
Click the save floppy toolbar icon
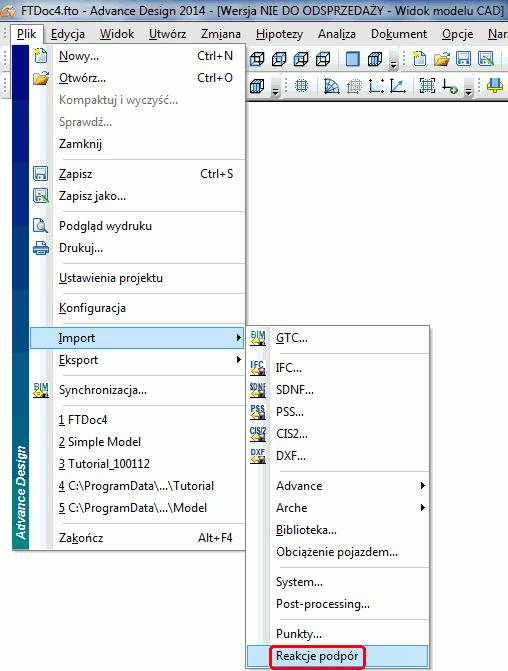coord(463,59)
